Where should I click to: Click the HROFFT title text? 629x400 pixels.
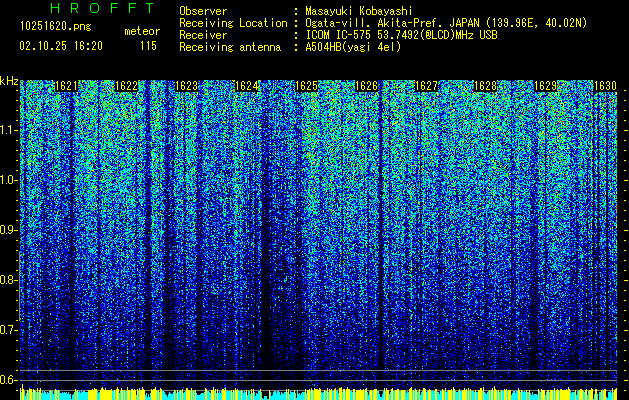[x=103, y=8]
